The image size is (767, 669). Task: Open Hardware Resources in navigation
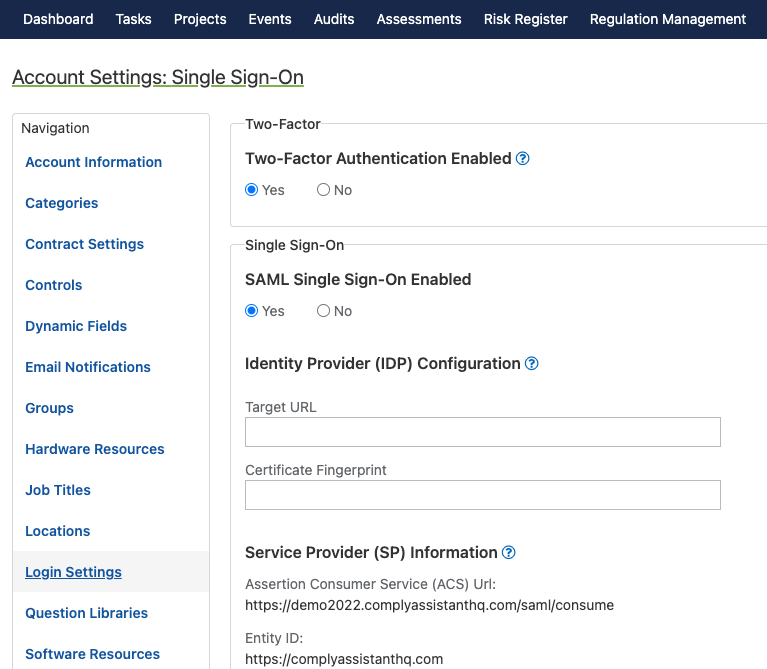[x=95, y=449]
